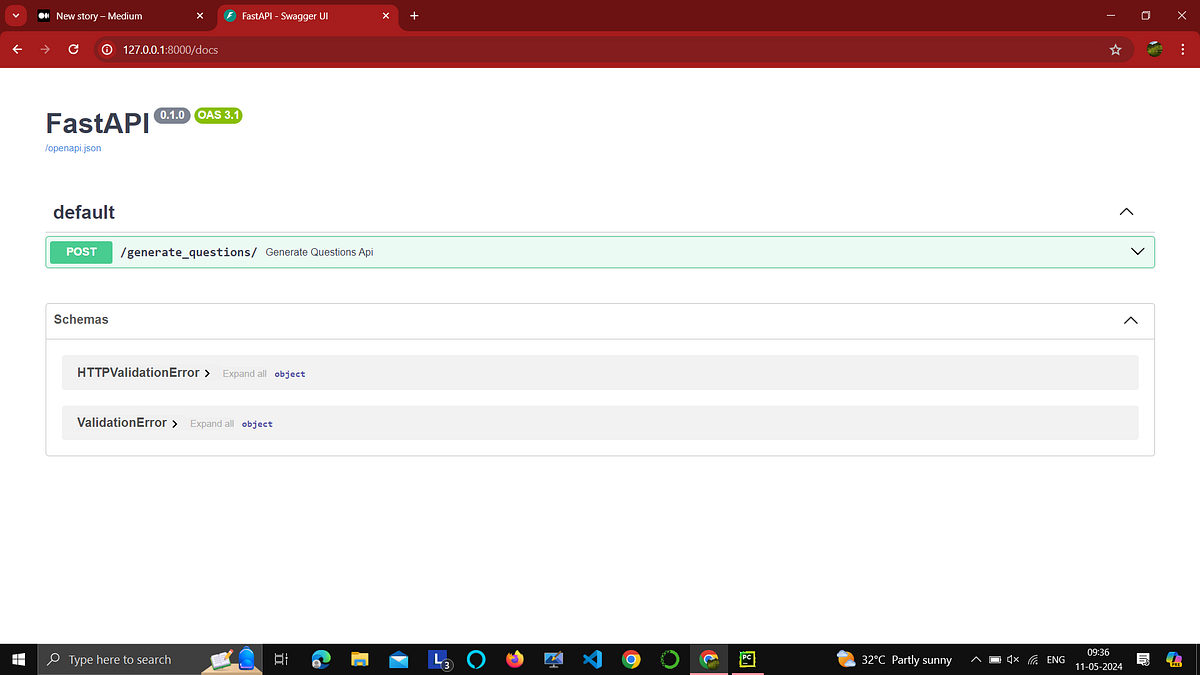Screen dimensions: 1200x675
Task: Open Firefox from the taskbar
Action: point(514,659)
